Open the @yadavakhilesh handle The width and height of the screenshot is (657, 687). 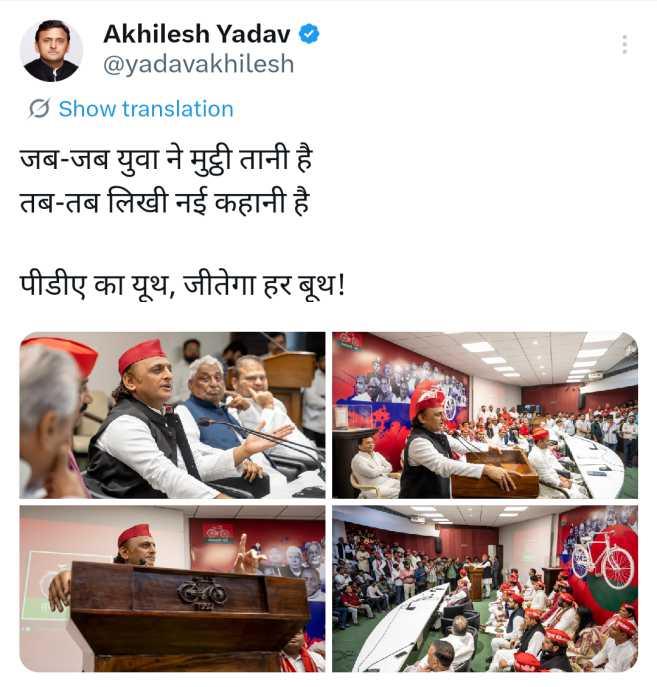pos(198,64)
